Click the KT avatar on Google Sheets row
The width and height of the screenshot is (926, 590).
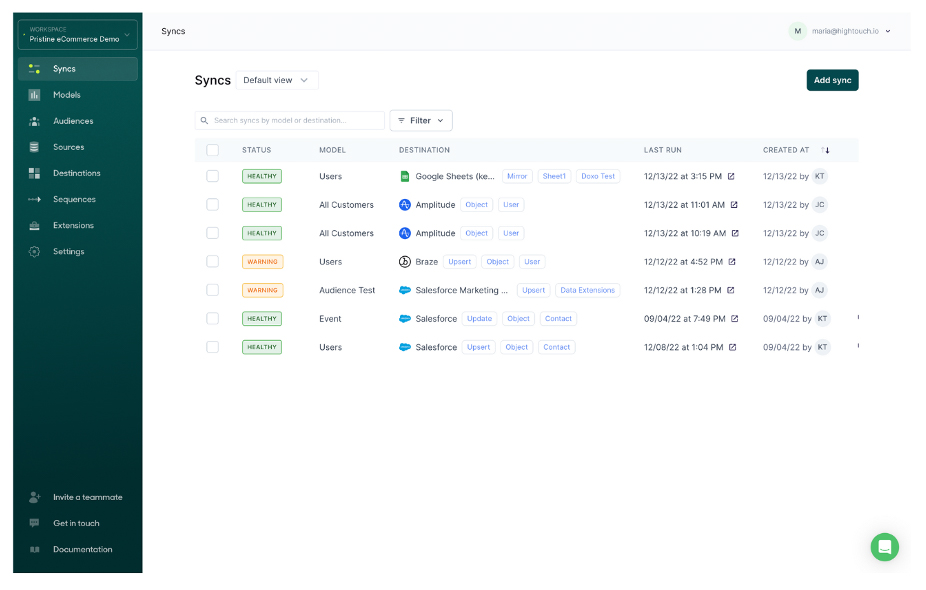pos(820,176)
